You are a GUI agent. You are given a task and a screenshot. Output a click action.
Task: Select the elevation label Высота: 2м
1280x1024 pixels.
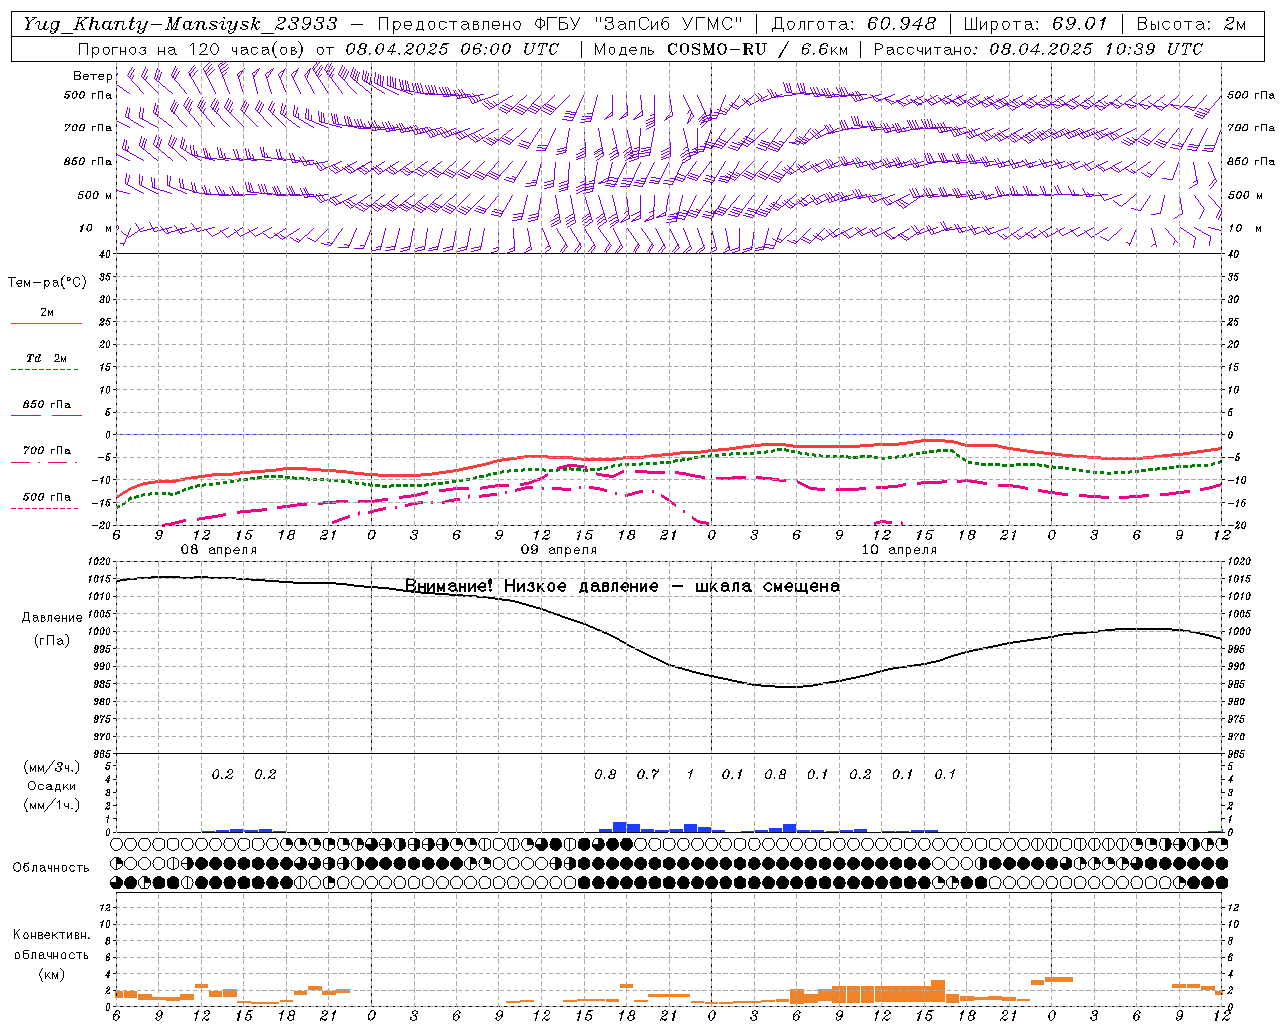[x=1190, y=24]
